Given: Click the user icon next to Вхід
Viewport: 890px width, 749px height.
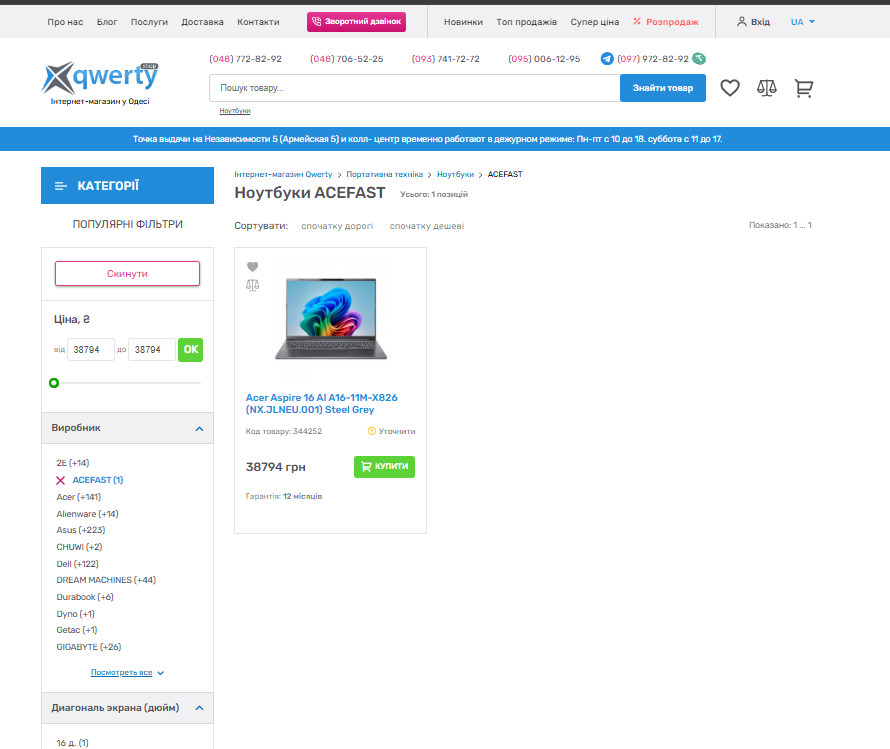Looking at the screenshot, I should click(x=741, y=21).
